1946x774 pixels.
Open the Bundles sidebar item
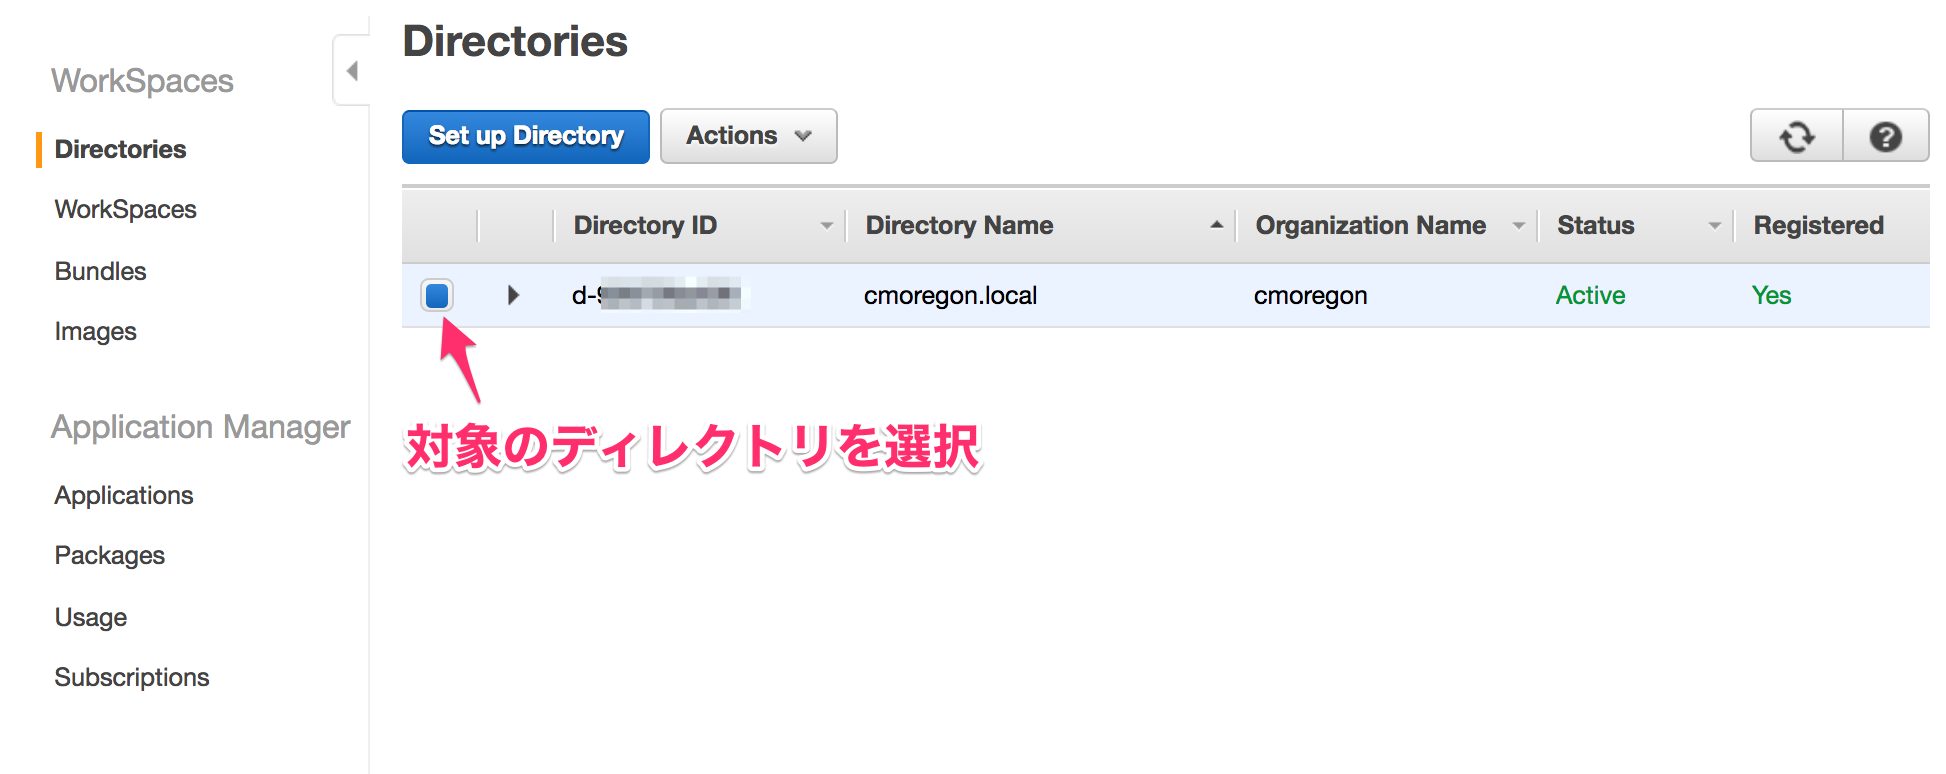point(101,272)
